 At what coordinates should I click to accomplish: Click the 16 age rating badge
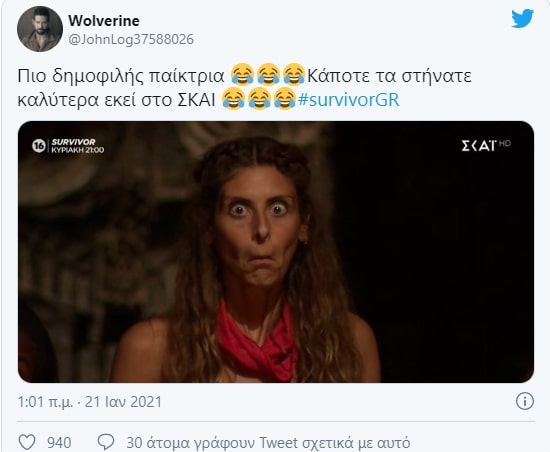point(39,146)
